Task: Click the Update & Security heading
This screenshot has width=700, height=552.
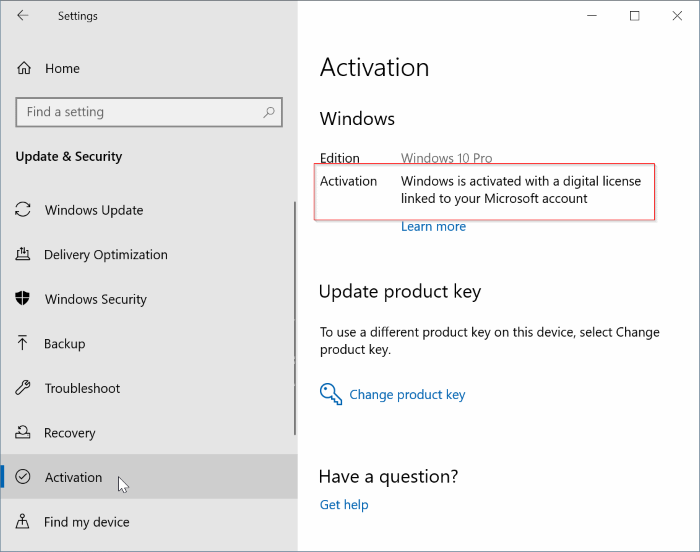Action: coord(69,157)
